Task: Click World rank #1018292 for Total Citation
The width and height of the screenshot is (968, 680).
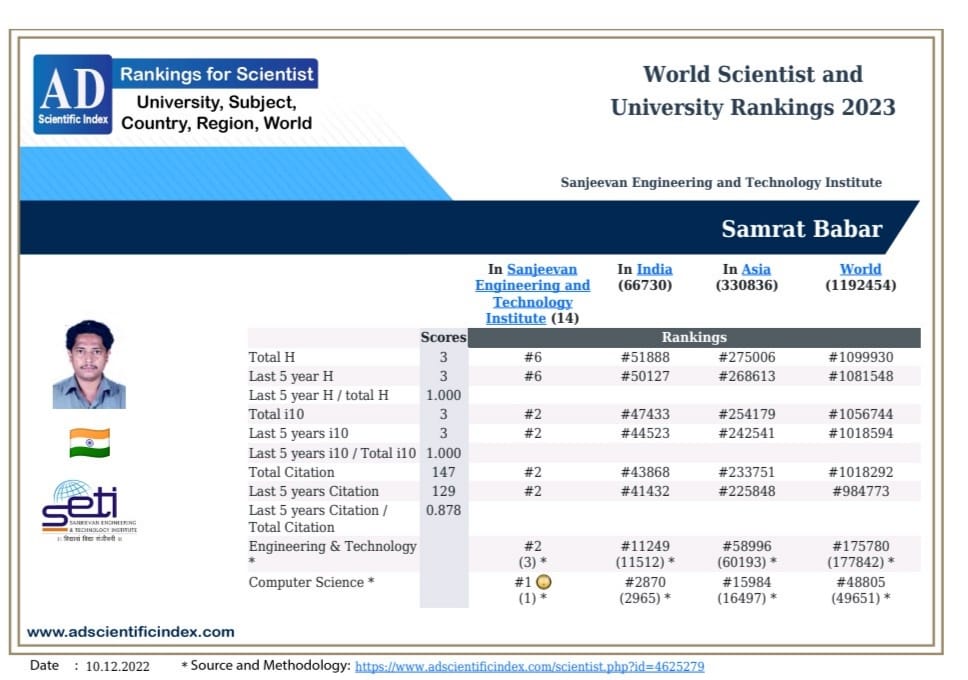Action: coord(861,472)
